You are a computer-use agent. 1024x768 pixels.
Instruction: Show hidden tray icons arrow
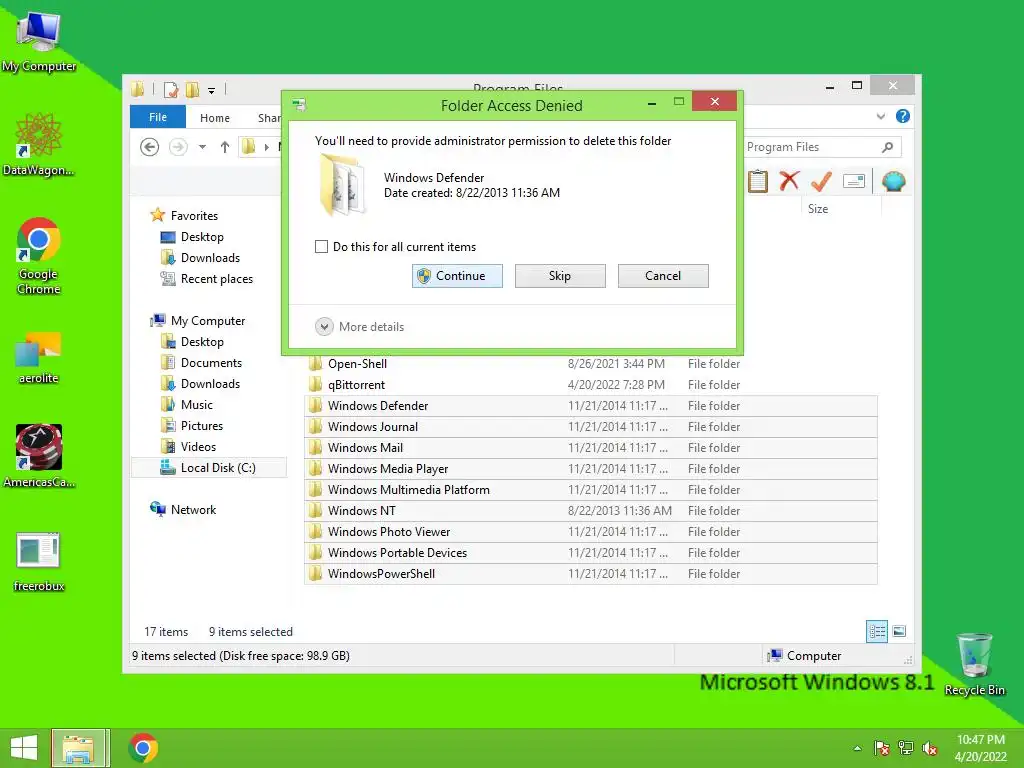(x=857, y=748)
